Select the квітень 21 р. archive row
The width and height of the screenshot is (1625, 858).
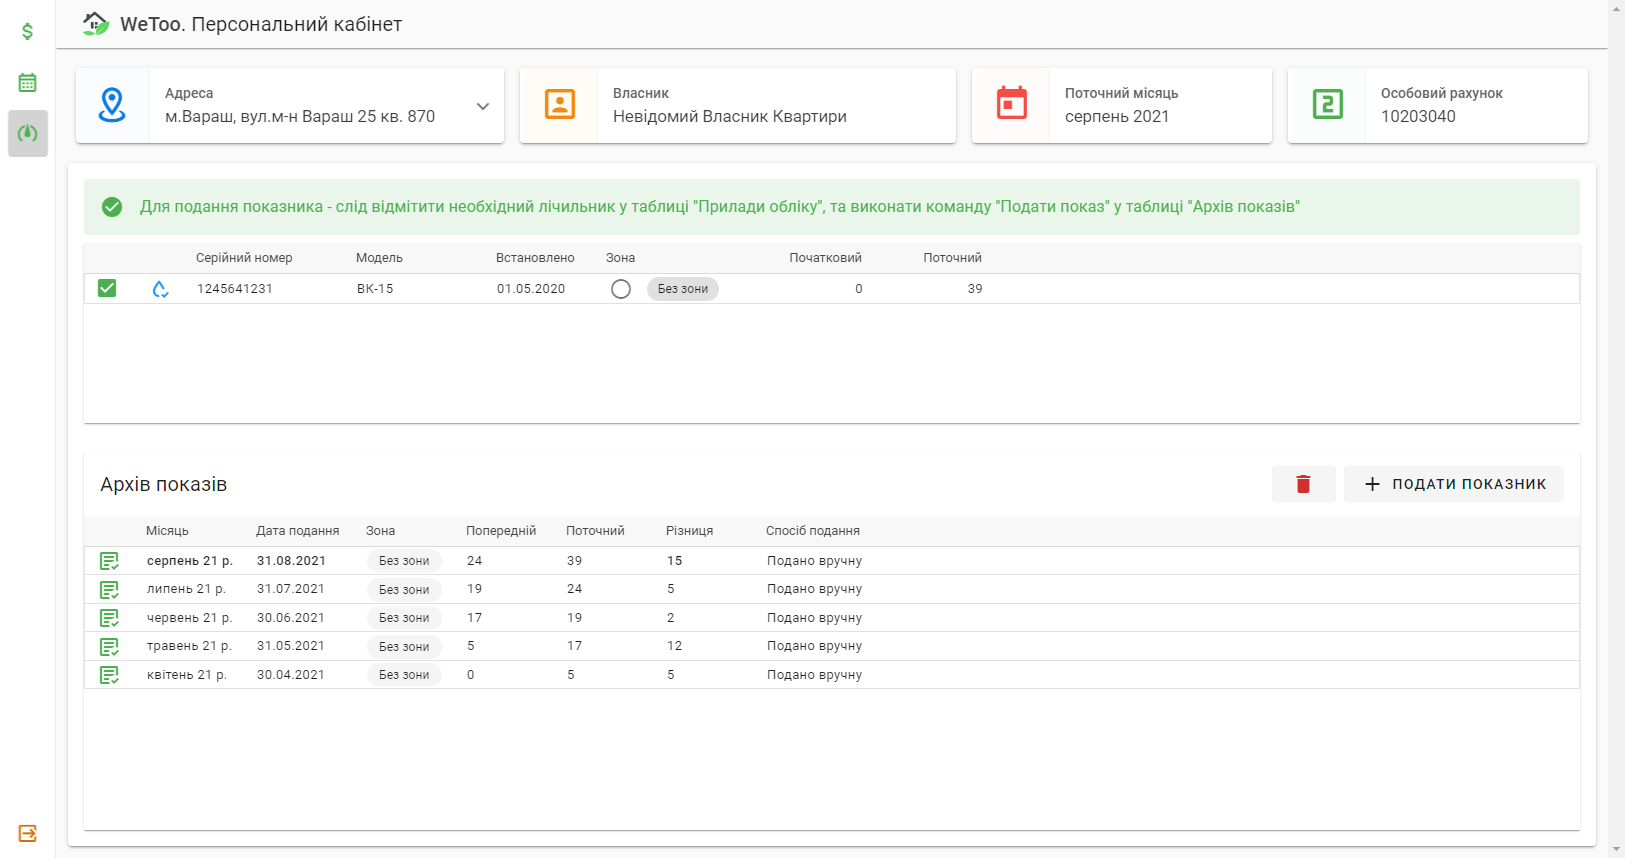tap(832, 675)
